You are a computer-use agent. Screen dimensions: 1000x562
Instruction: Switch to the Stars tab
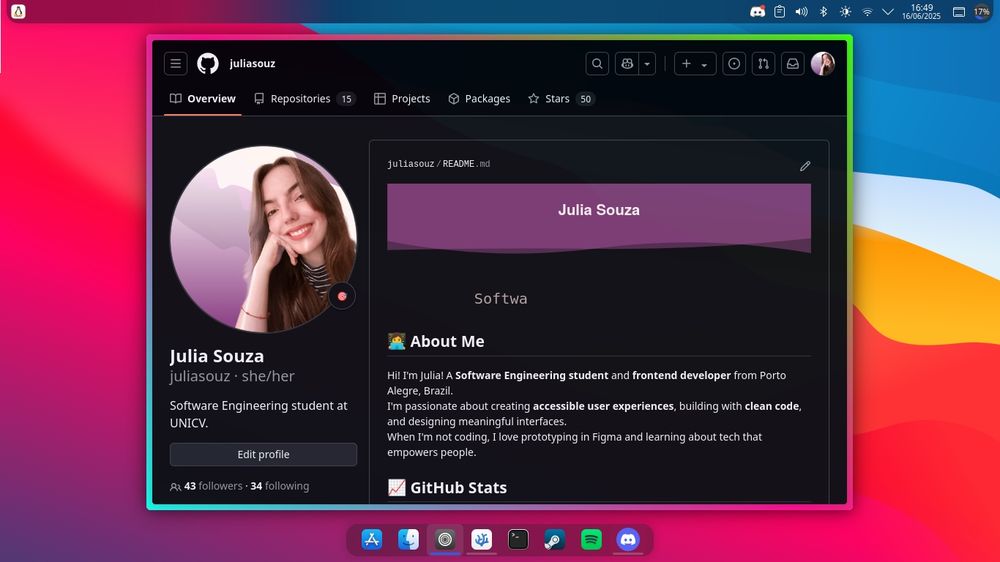coord(561,99)
